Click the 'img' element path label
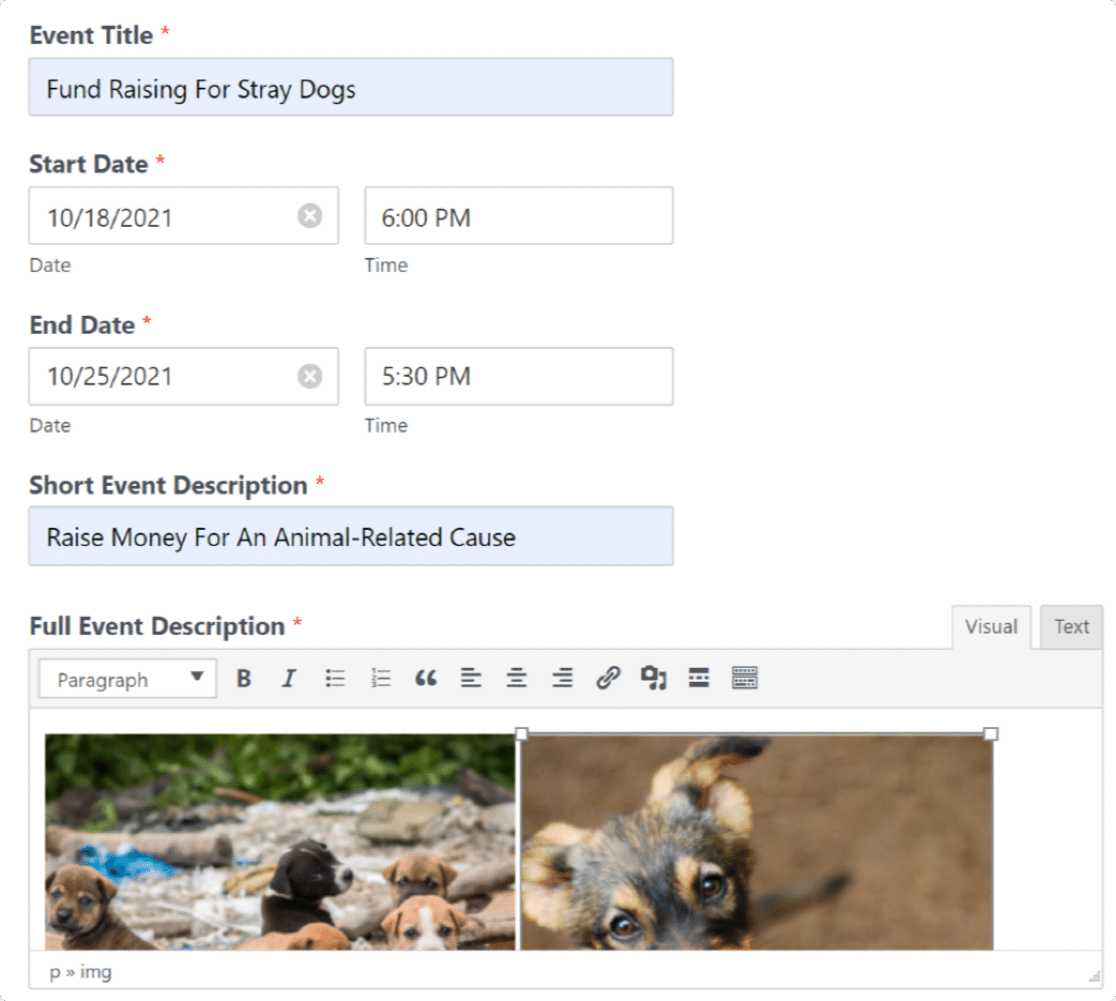This screenshot has height=1001, width=1116. tap(95, 972)
